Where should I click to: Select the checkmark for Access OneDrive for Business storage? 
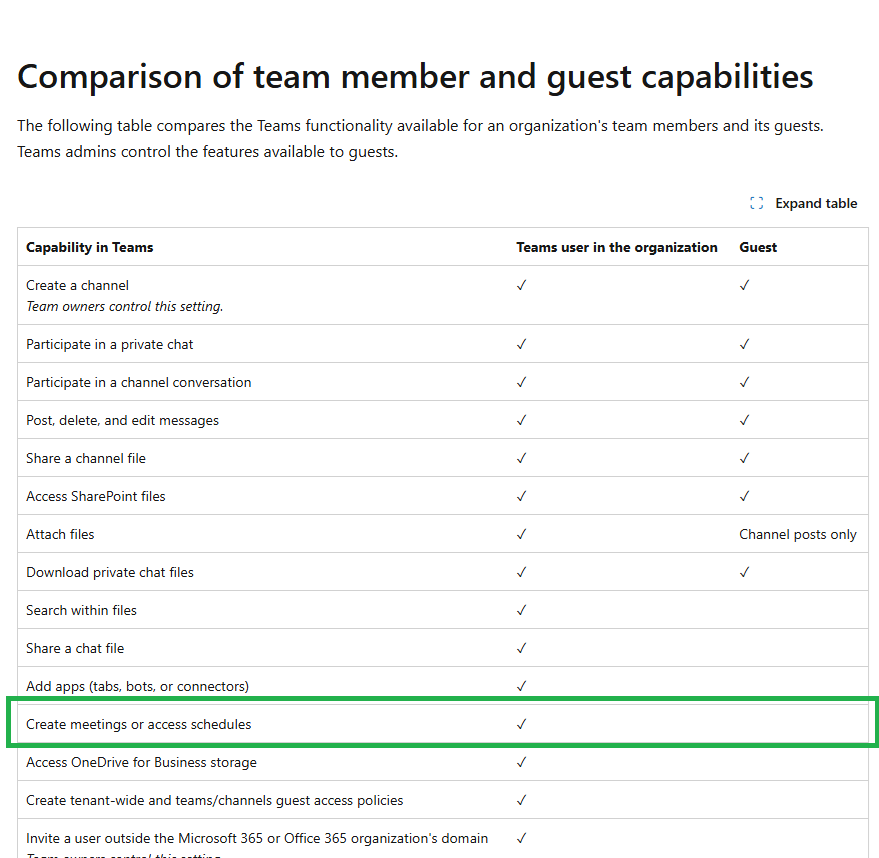[521, 762]
